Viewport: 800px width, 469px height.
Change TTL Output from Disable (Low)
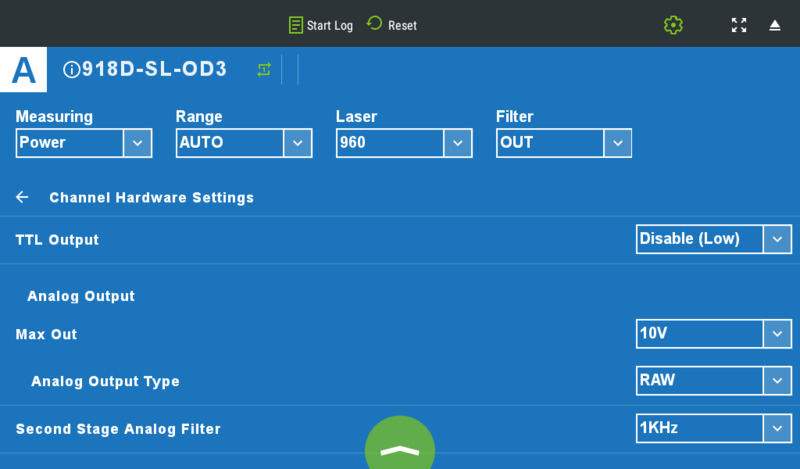(x=713, y=239)
